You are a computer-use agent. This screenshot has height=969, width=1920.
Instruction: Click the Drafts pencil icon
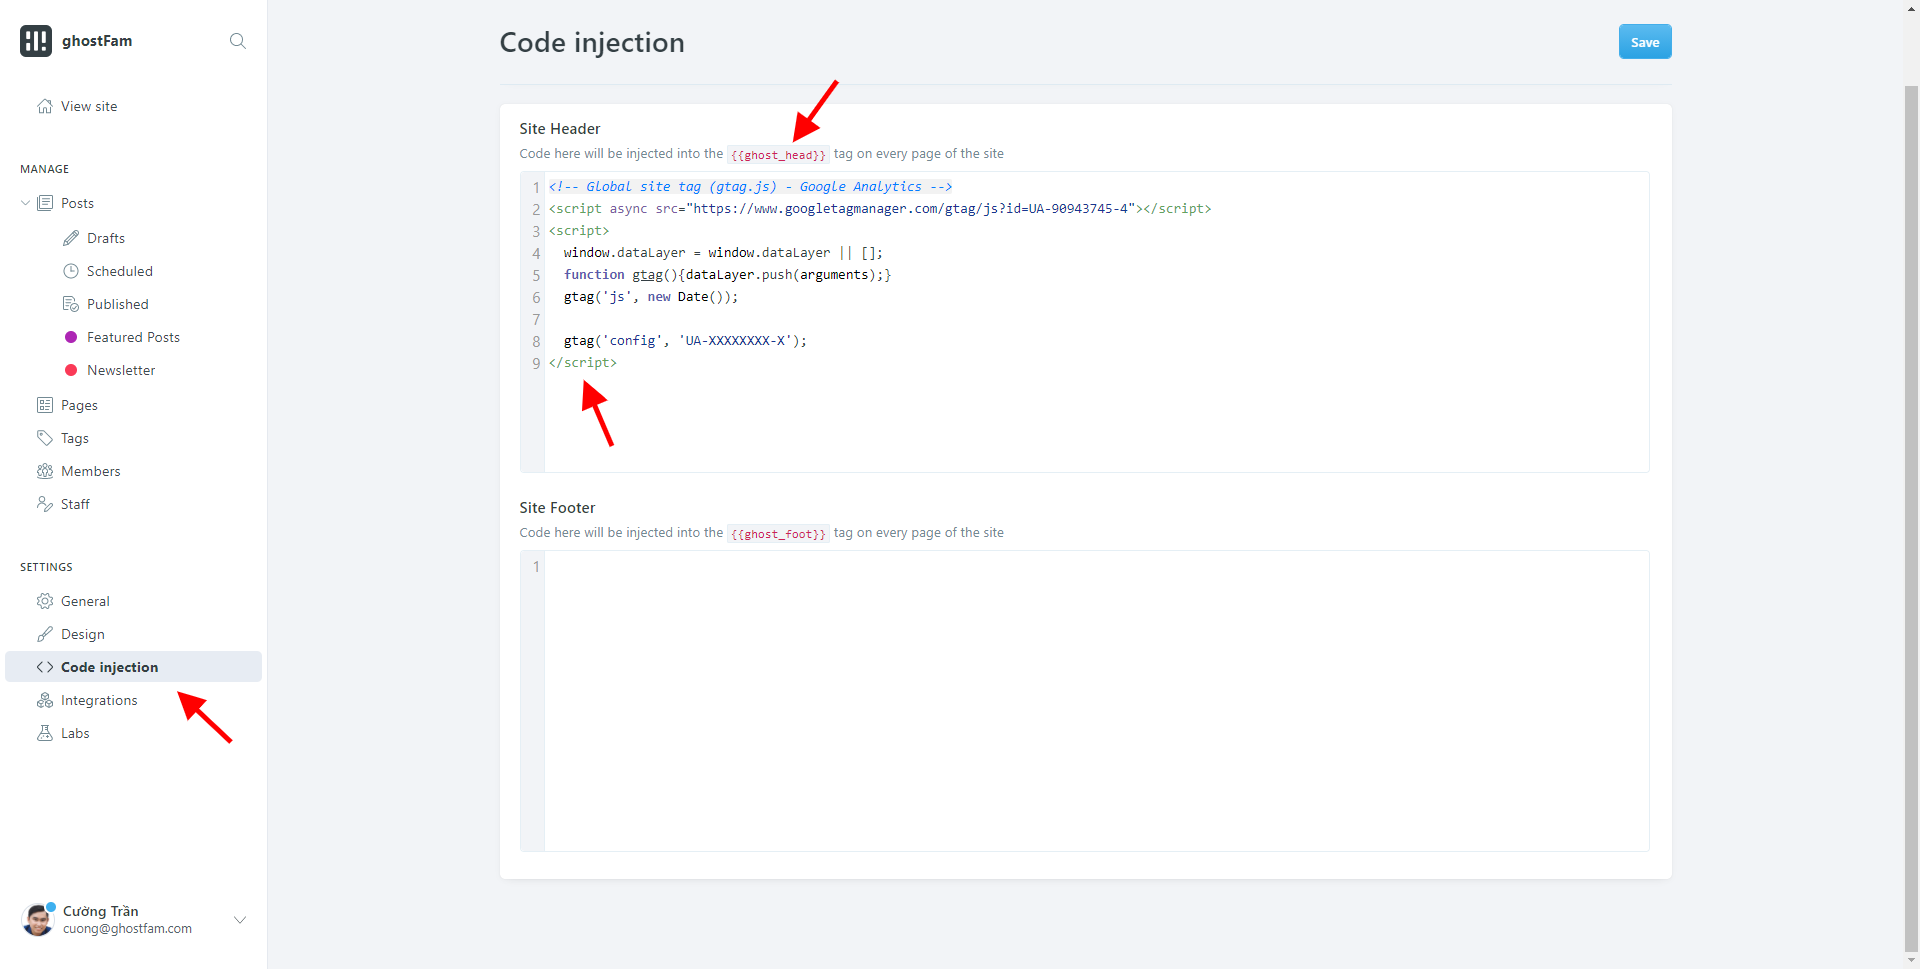(71, 238)
